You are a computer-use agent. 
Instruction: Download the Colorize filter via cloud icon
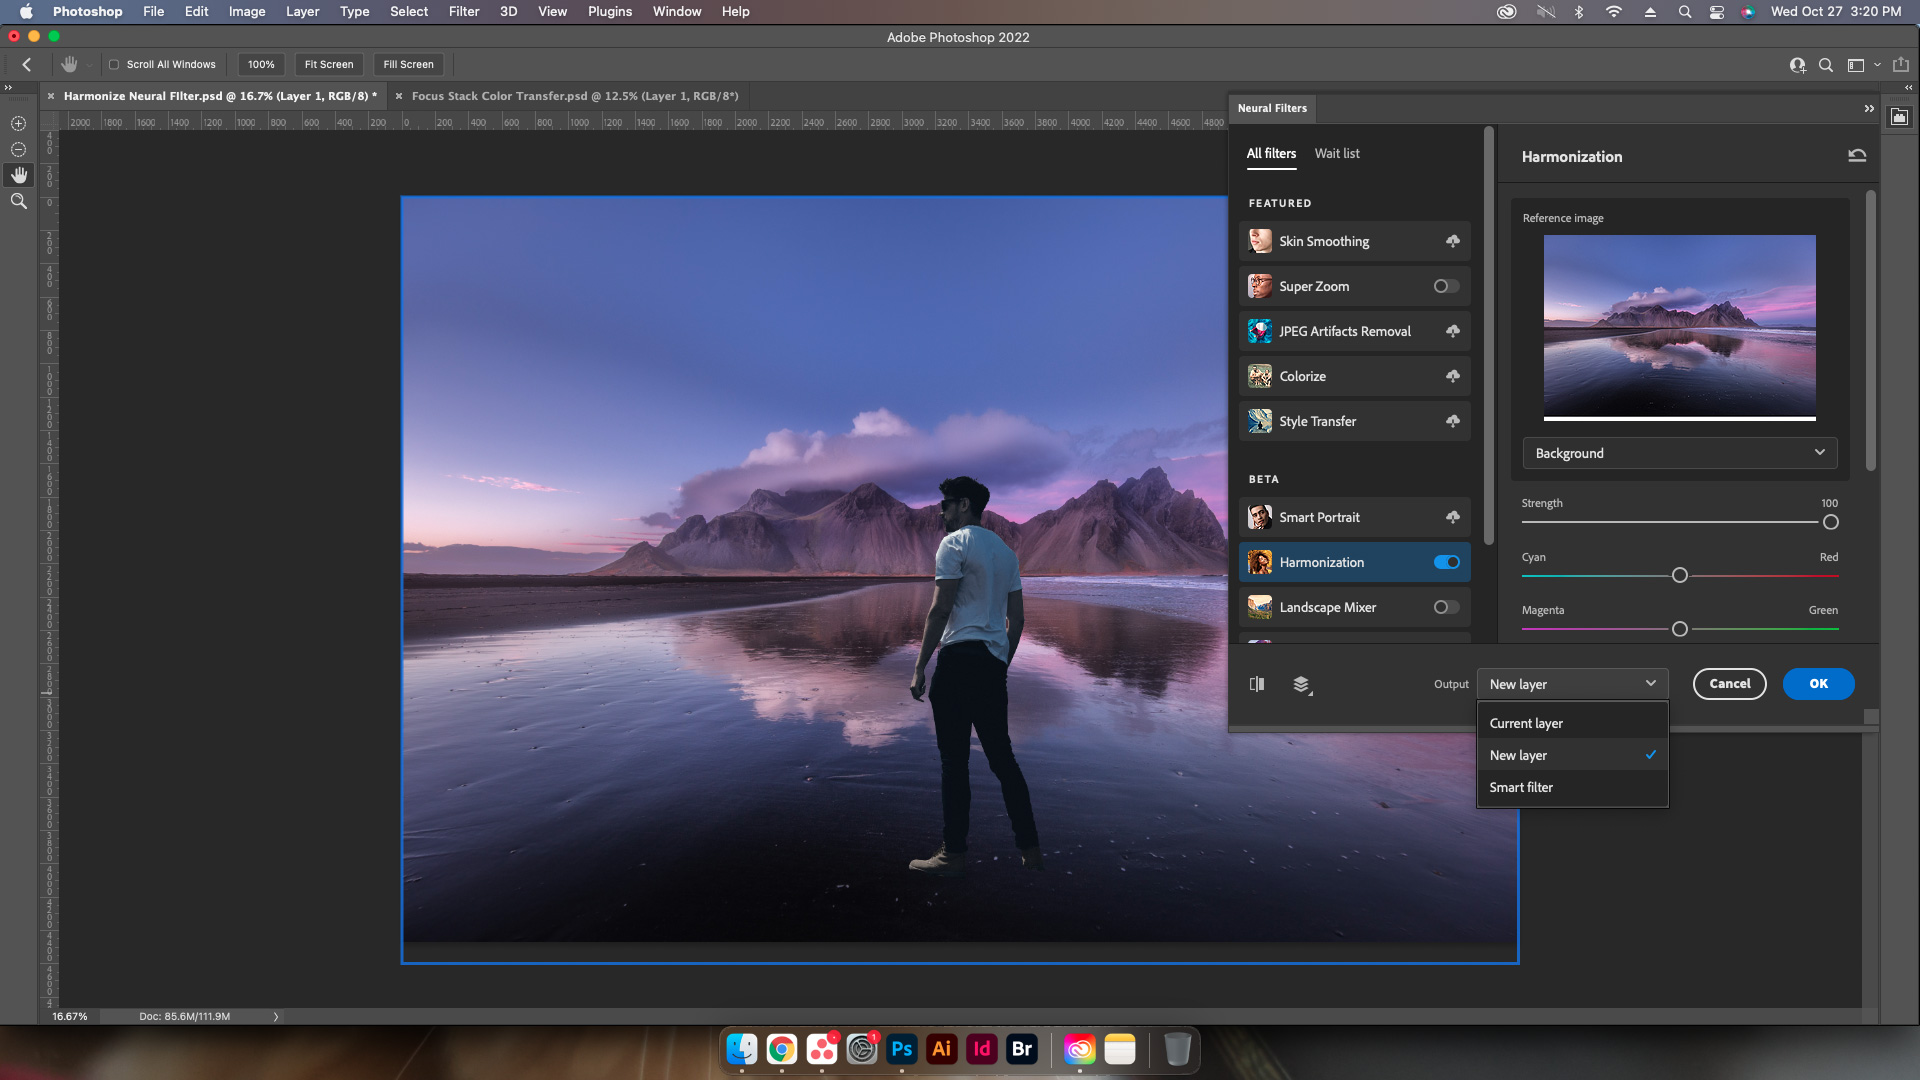(1452, 376)
